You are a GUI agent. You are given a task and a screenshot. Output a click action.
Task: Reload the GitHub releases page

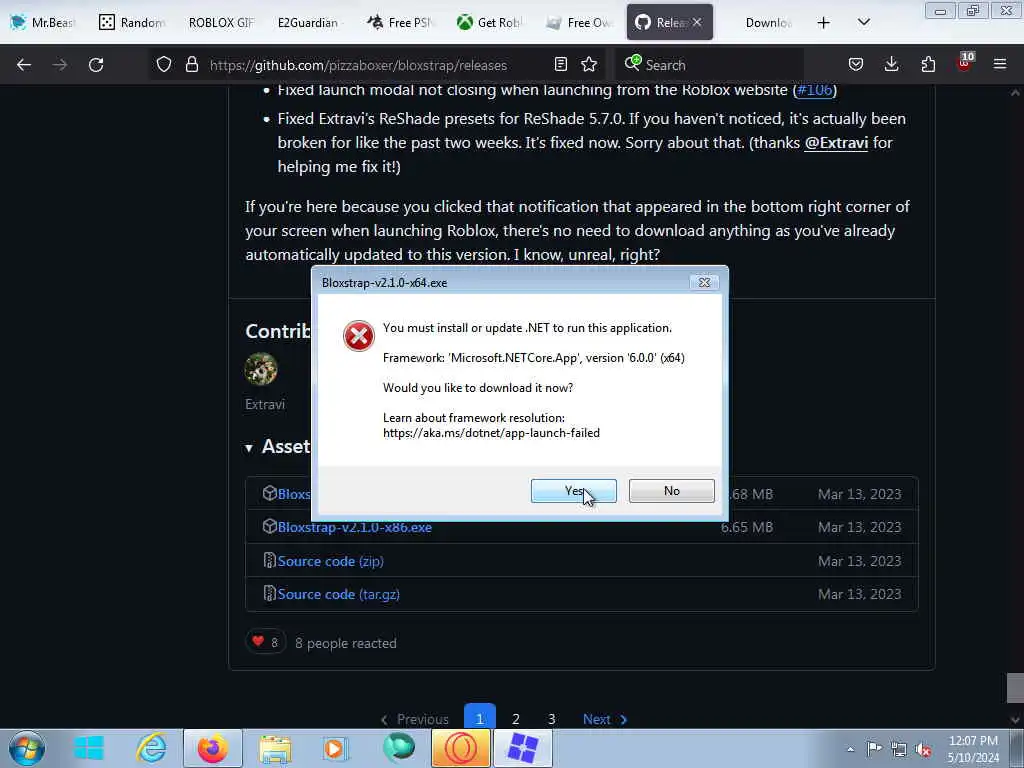point(96,65)
